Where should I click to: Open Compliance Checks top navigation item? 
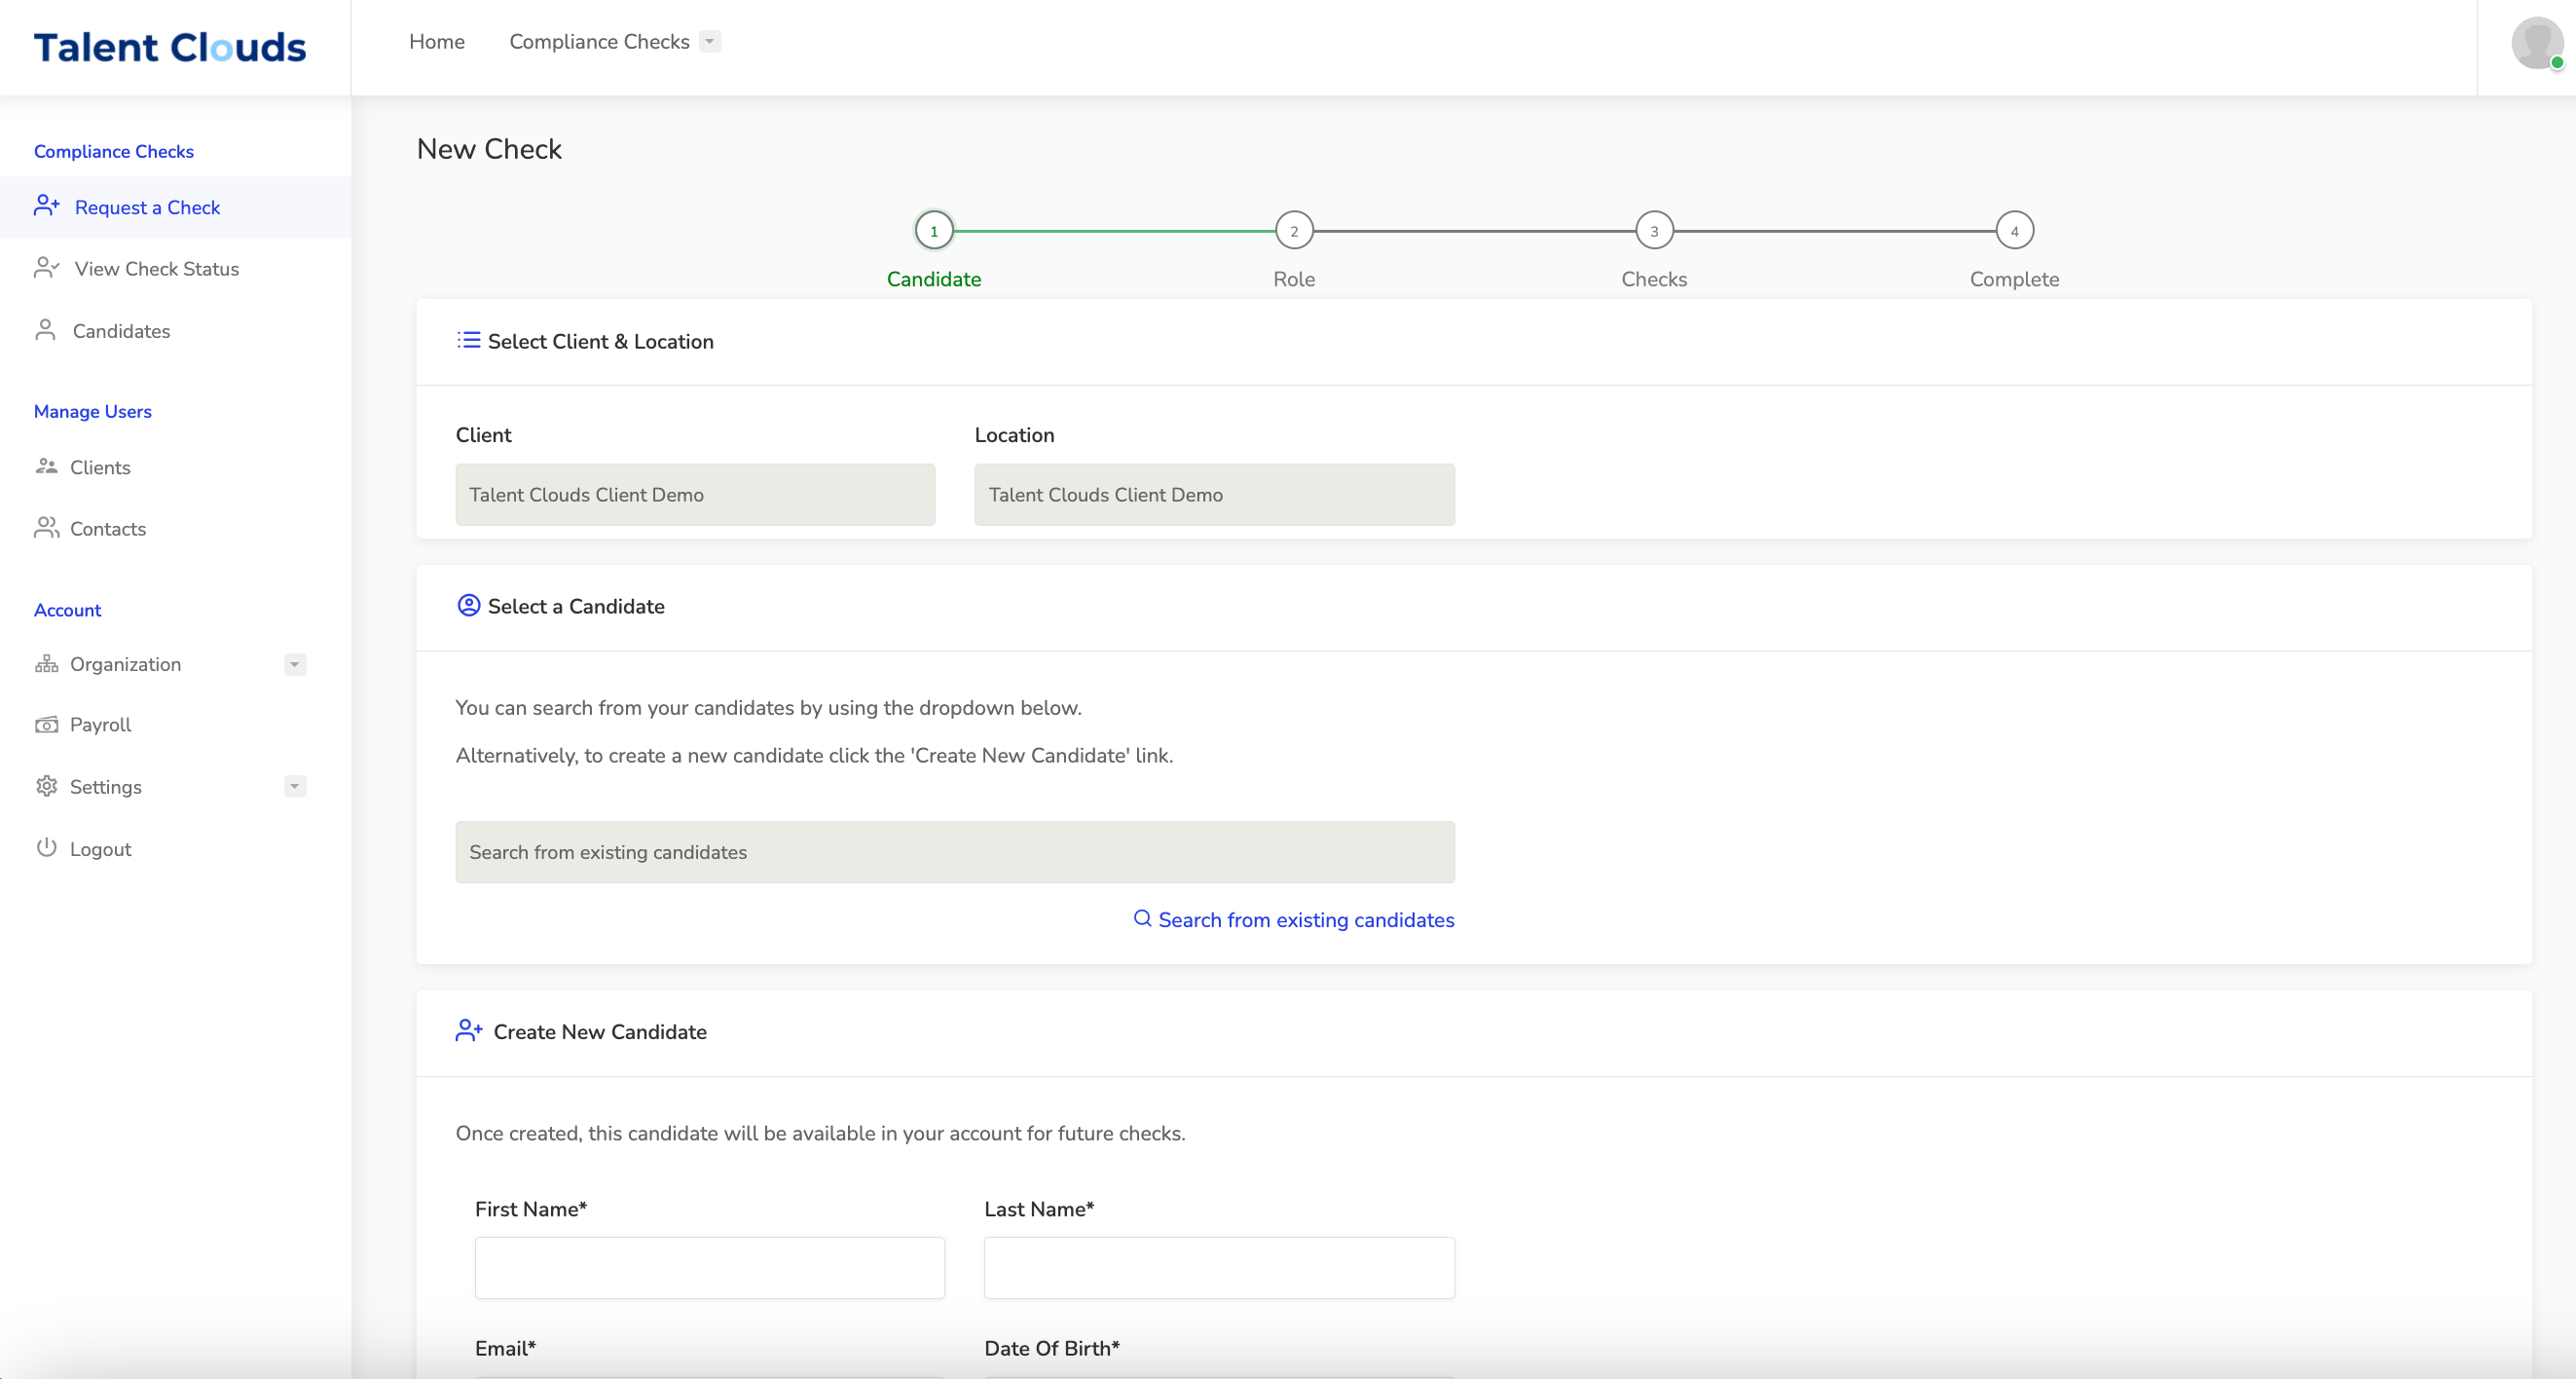(599, 41)
